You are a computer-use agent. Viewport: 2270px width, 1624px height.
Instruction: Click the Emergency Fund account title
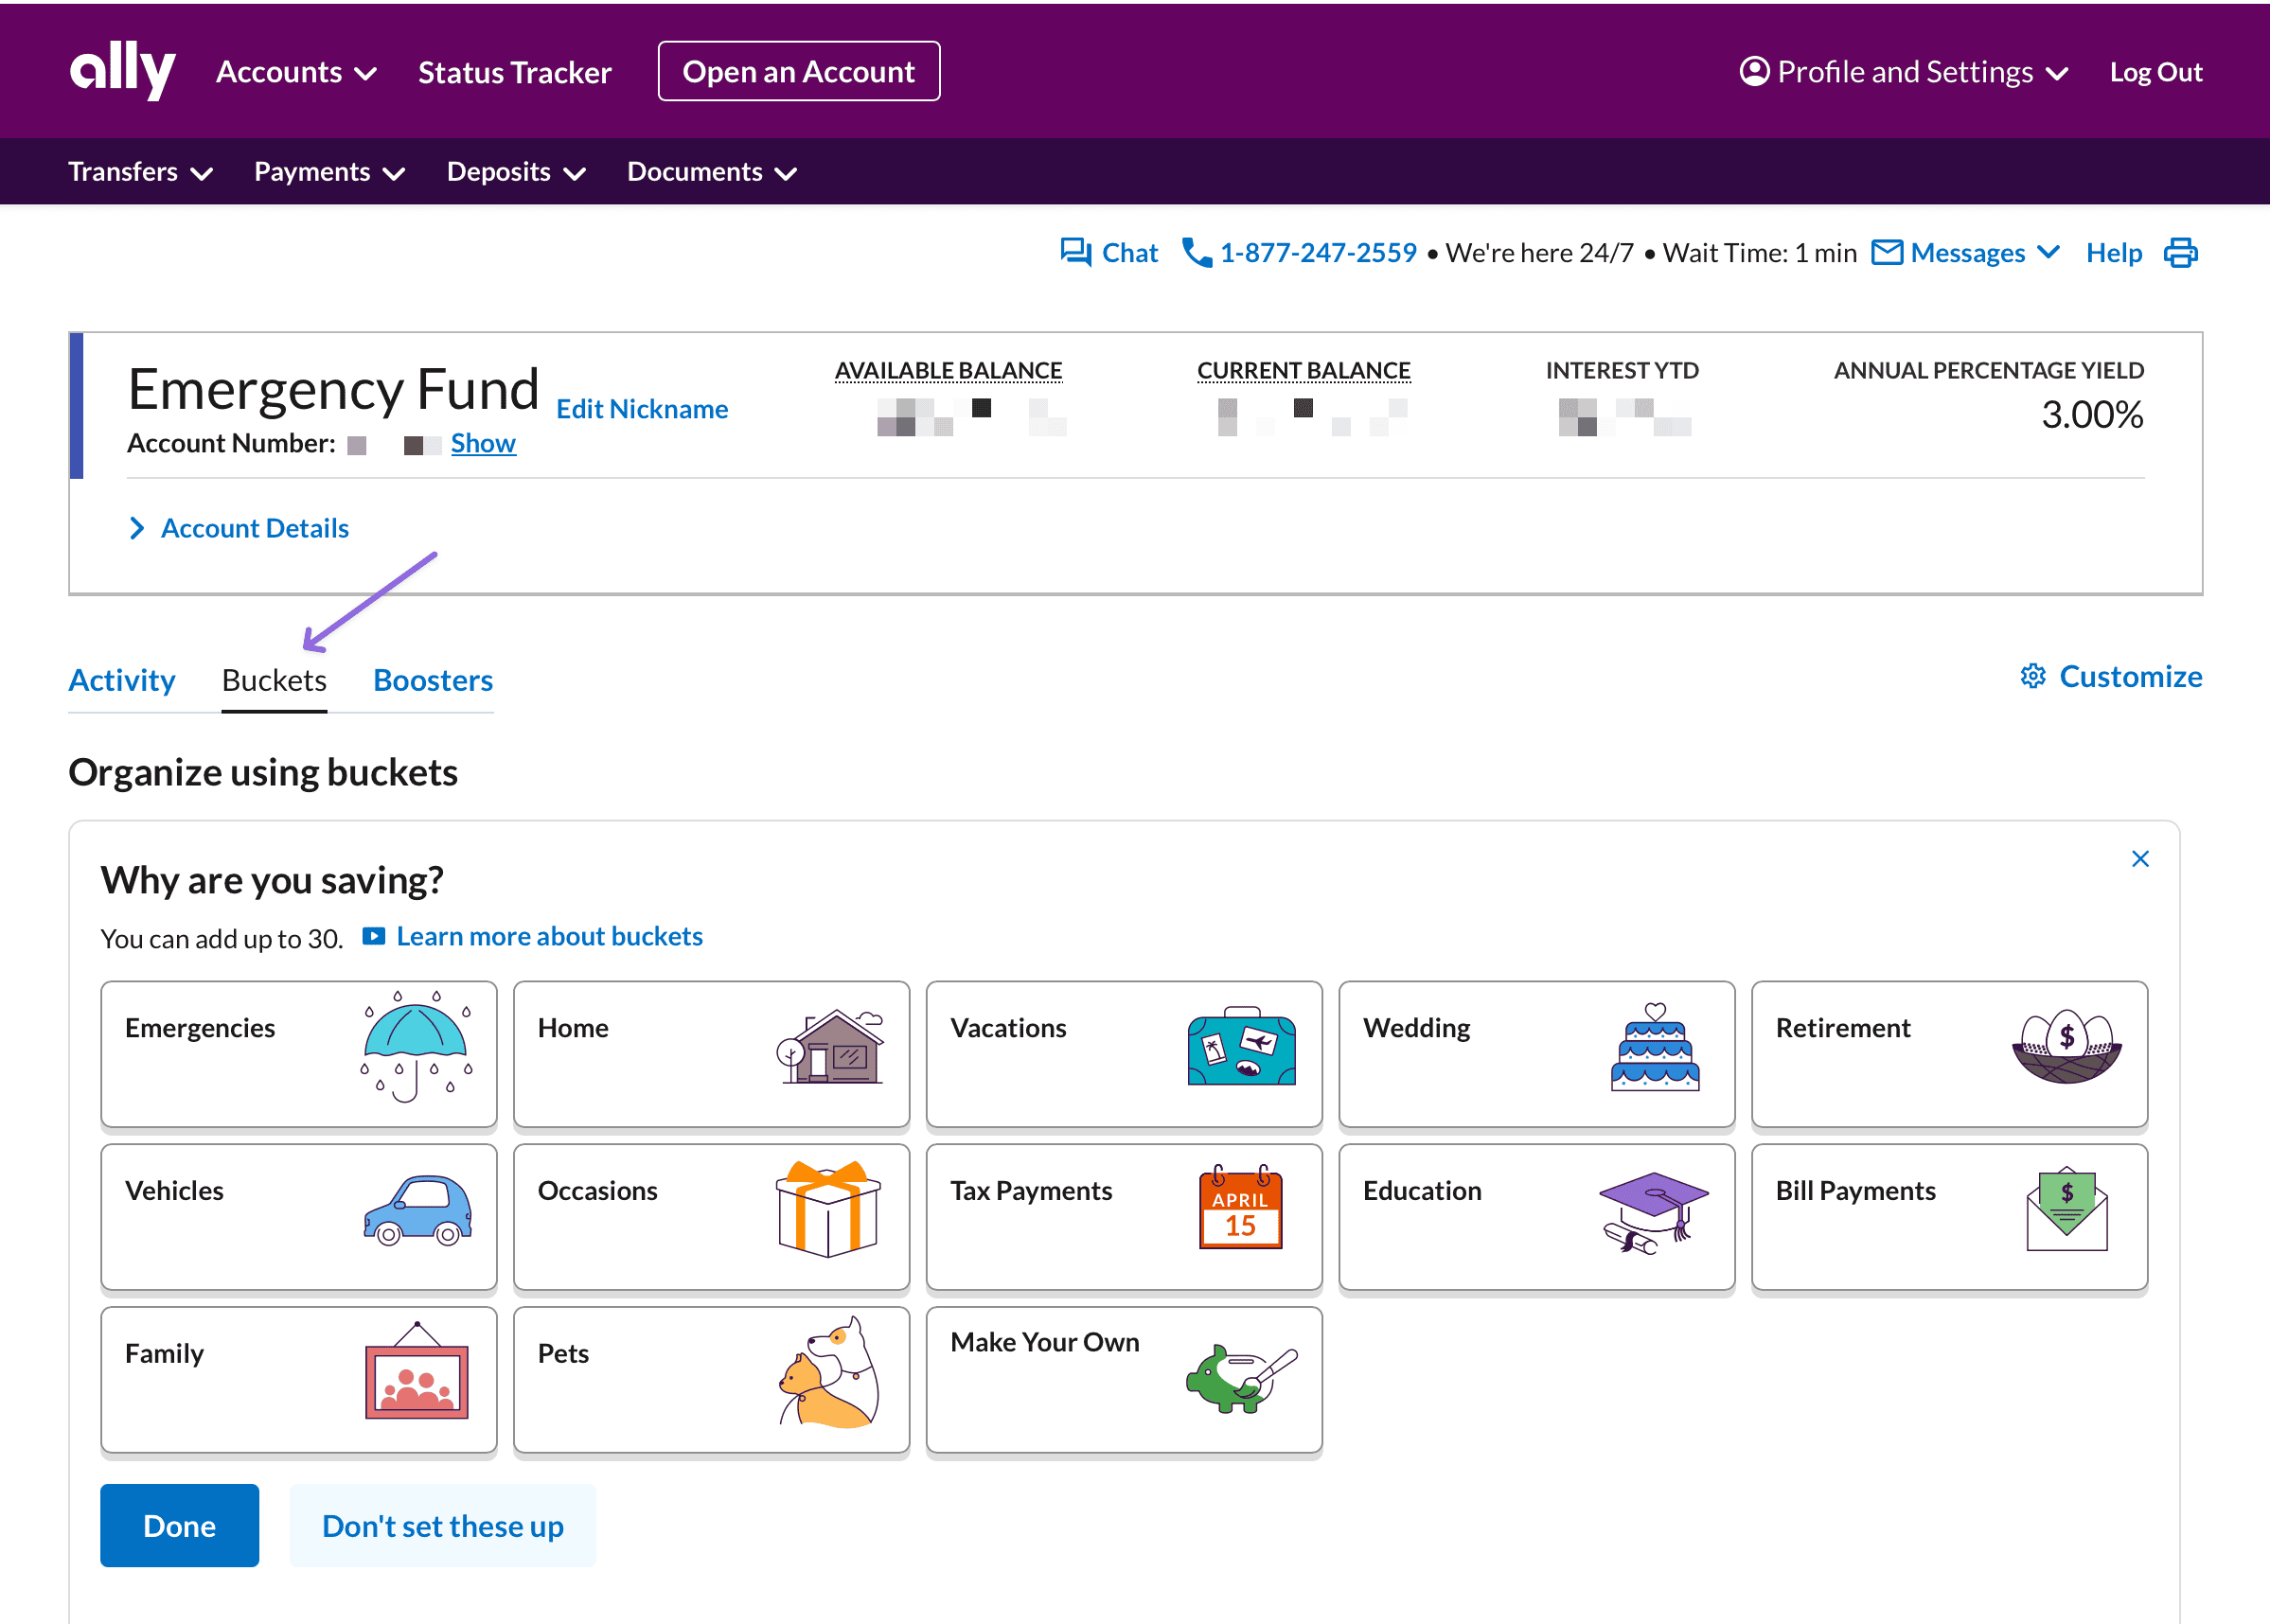334,389
